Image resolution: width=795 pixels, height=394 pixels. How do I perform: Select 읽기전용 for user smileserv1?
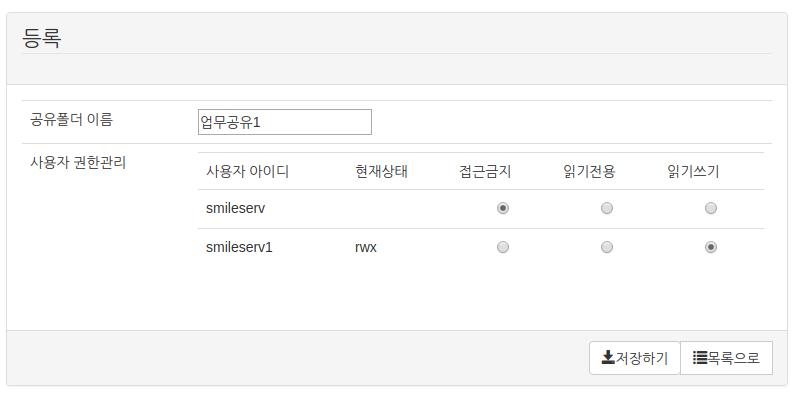606,247
